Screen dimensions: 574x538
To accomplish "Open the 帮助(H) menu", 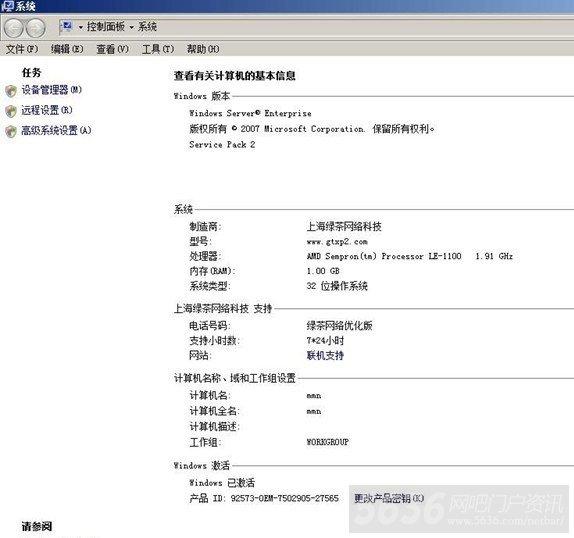I will coord(203,49).
